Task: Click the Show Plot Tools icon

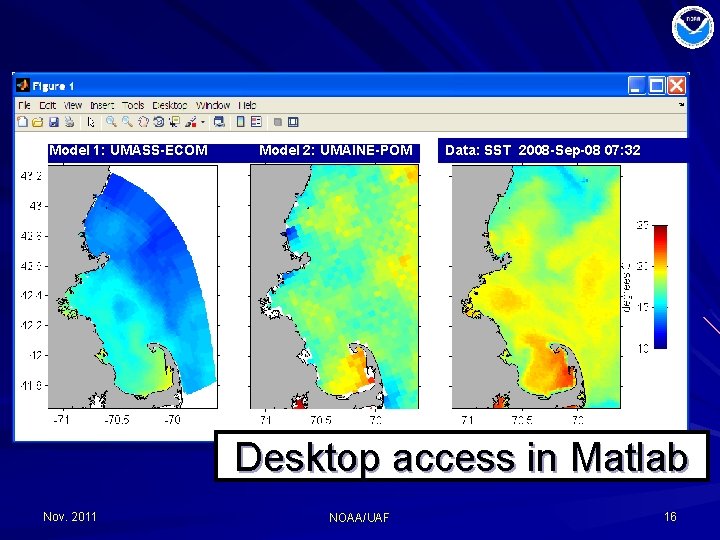Action: [293, 122]
